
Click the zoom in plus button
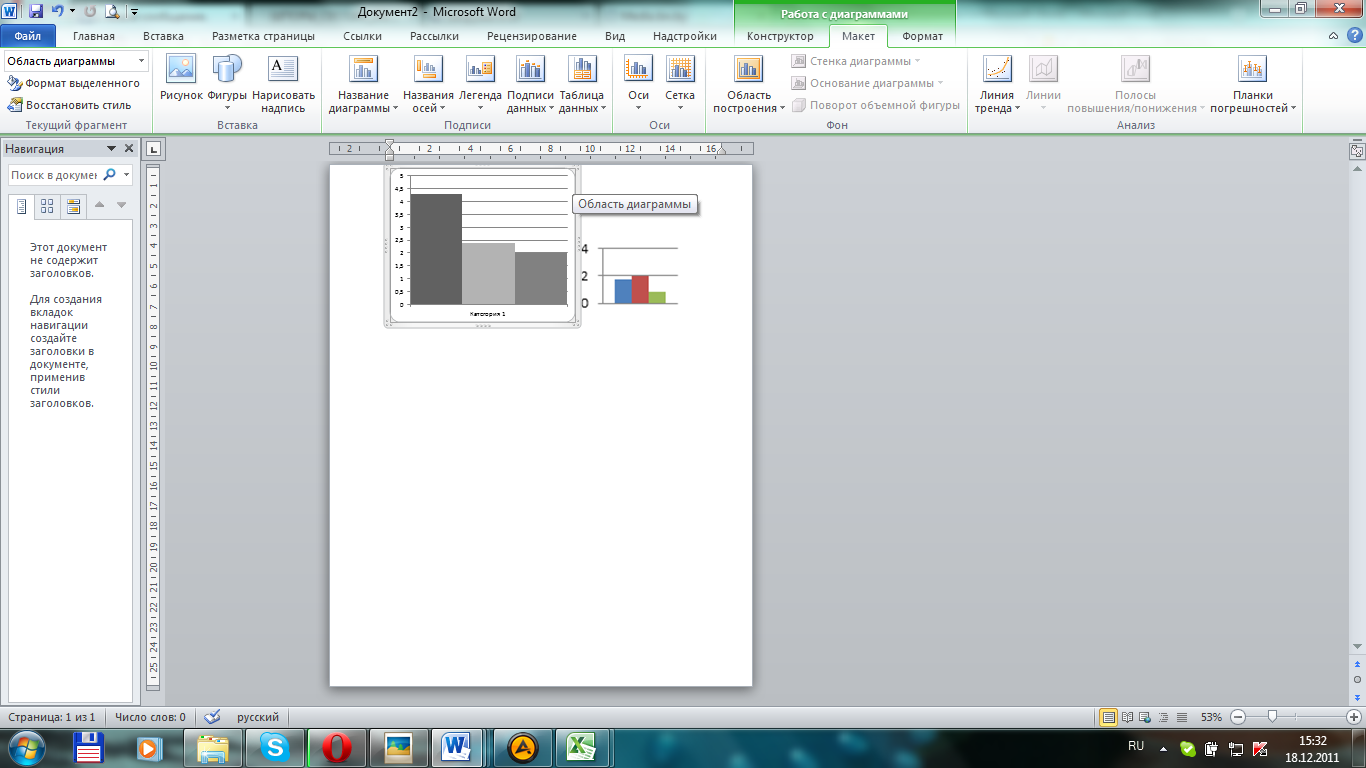pyautogui.click(x=1354, y=717)
